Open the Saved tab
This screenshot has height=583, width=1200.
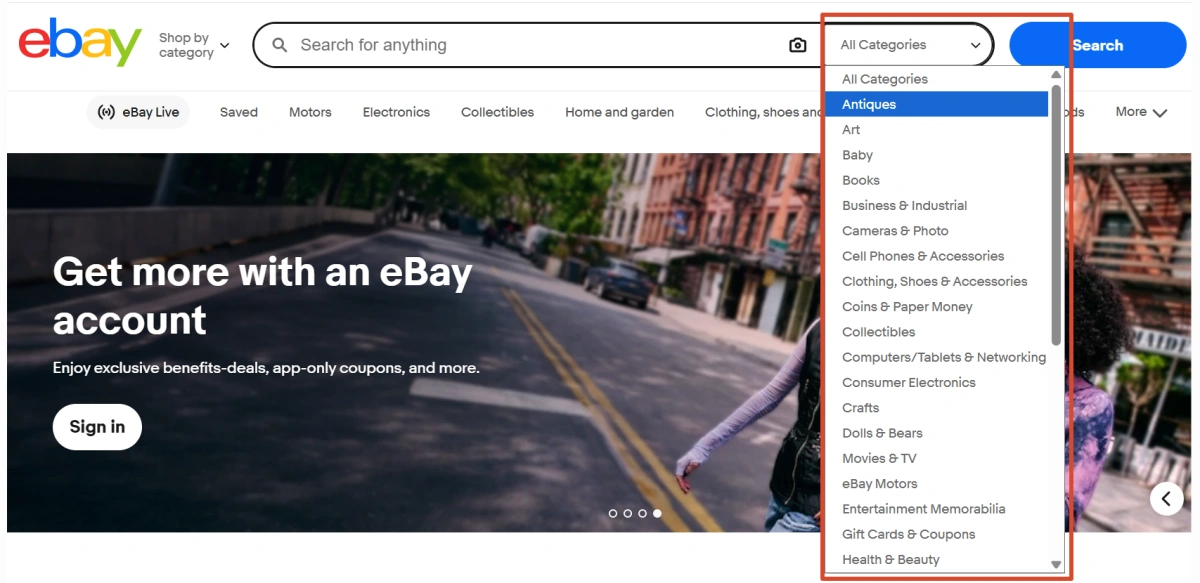coord(239,112)
